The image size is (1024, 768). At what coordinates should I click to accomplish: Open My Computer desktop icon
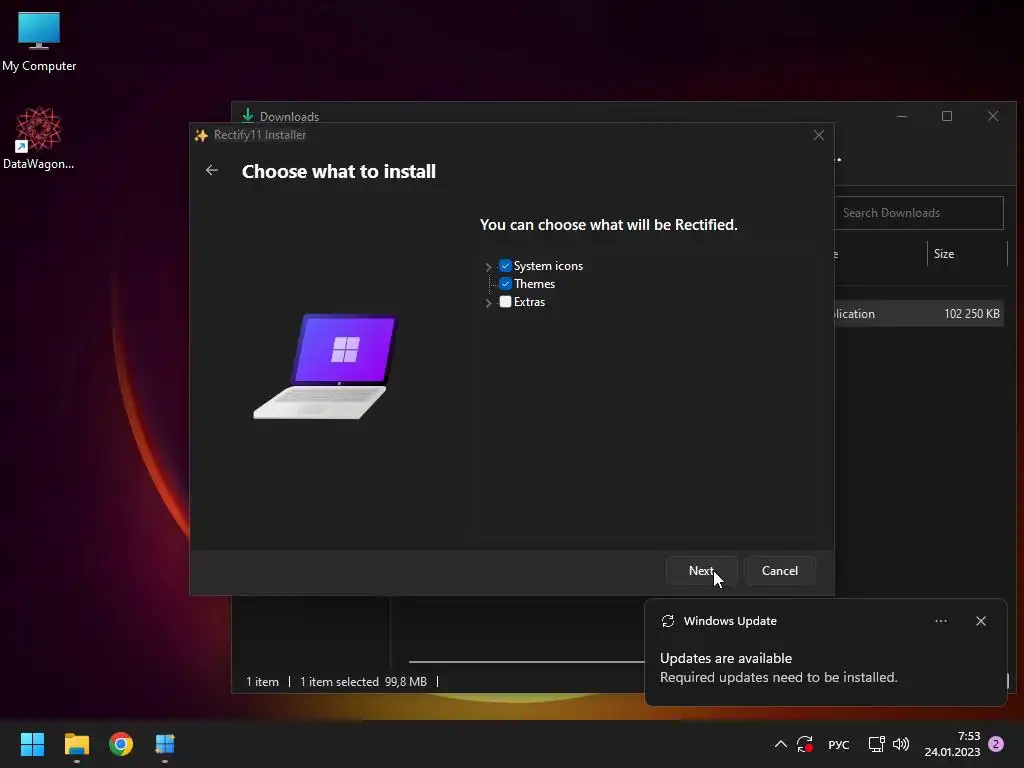(x=39, y=40)
